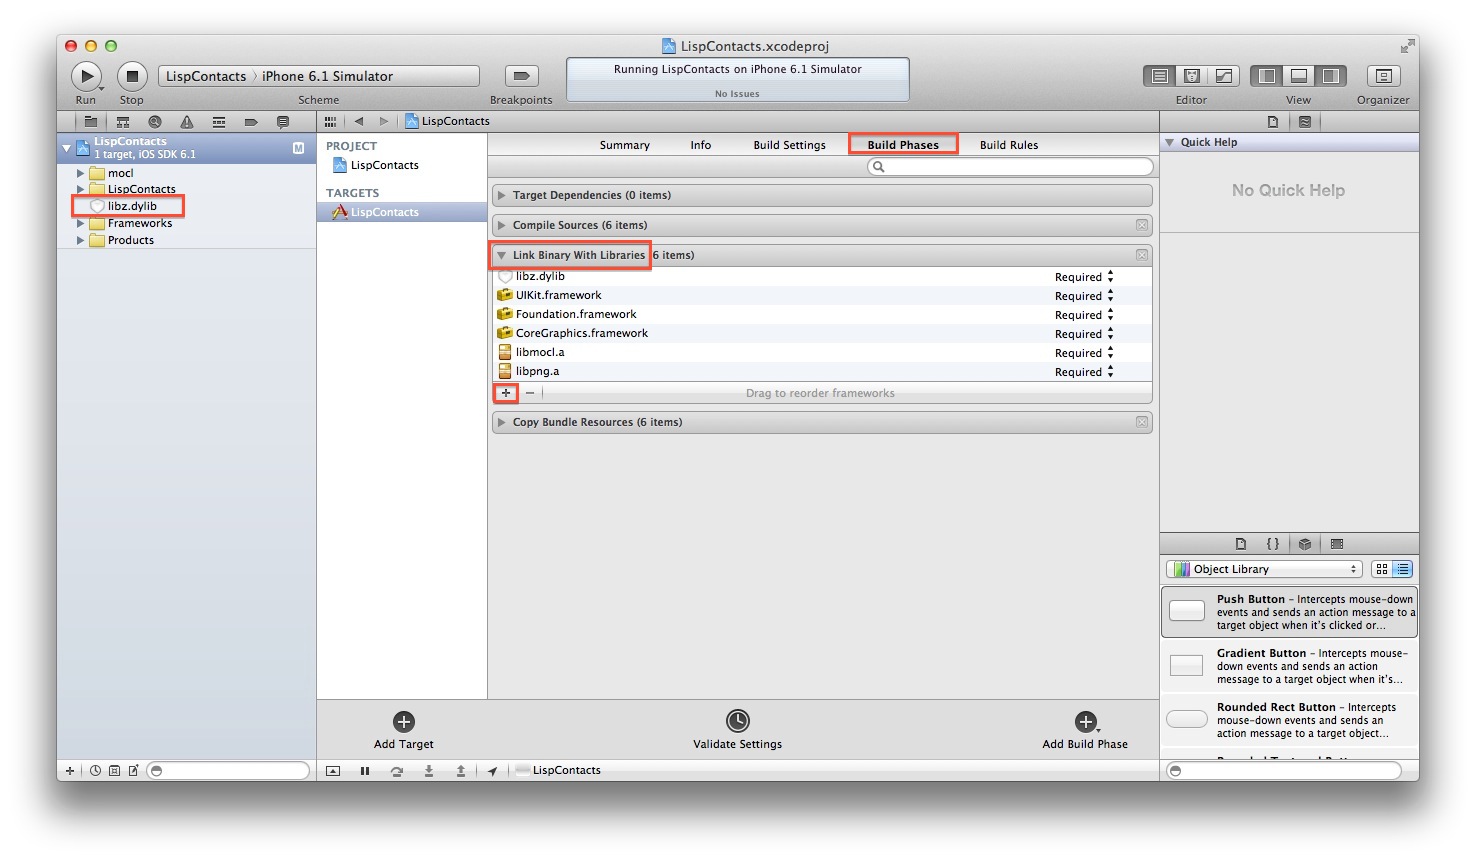Choose the iPhone 6.1 Simulator destination
Viewport: 1476px width, 860px height.
(327, 76)
